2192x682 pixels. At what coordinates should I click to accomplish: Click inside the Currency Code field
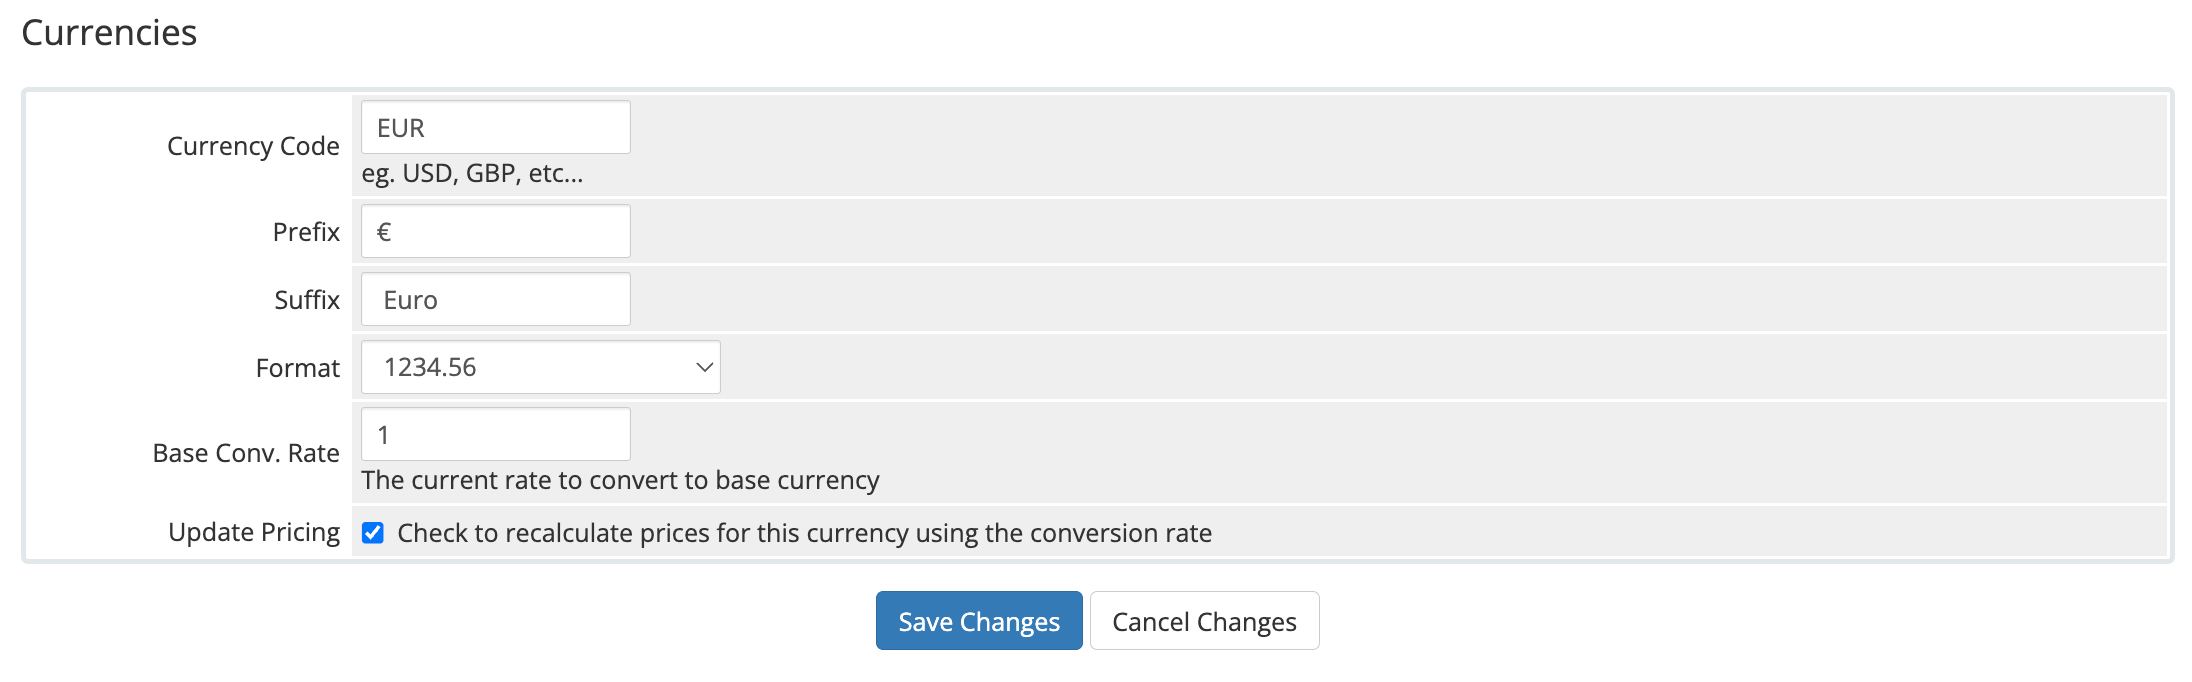click(495, 126)
